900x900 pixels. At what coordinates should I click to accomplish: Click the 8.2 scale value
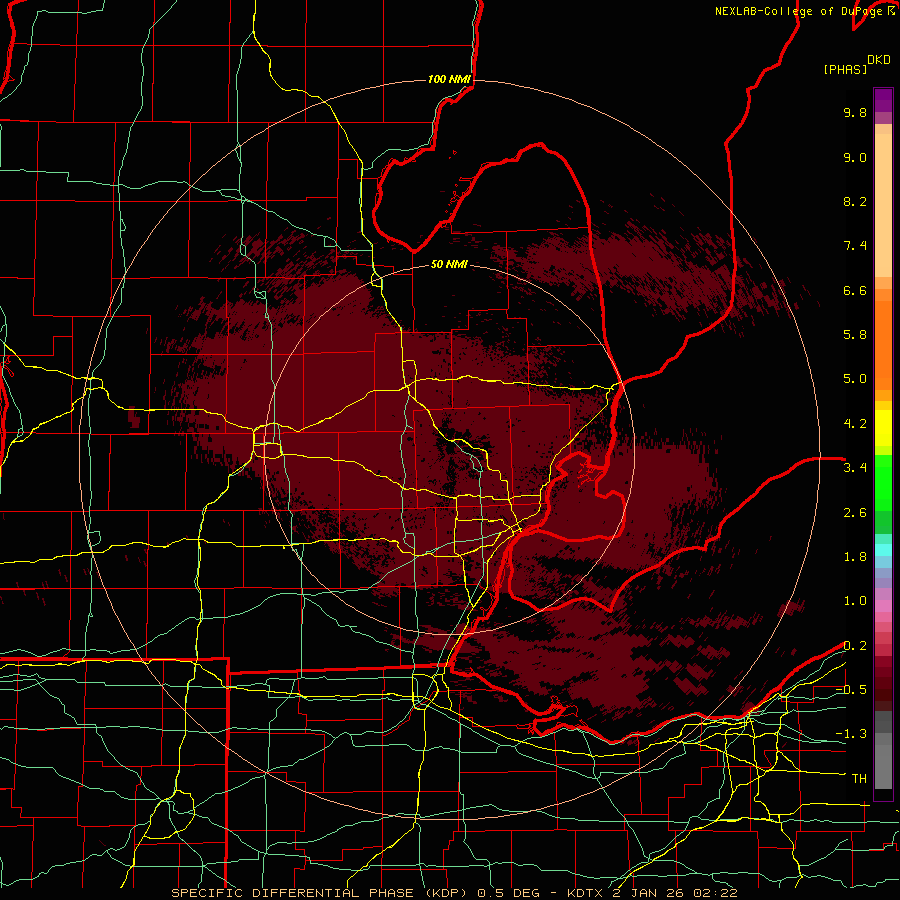[x=855, y=201]
